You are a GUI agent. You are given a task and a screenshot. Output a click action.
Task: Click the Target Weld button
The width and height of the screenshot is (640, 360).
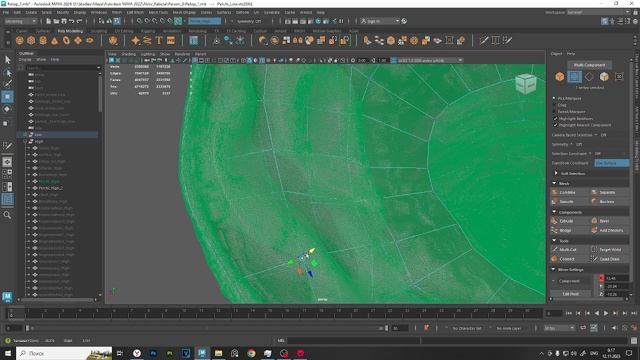tap(610, 249)
